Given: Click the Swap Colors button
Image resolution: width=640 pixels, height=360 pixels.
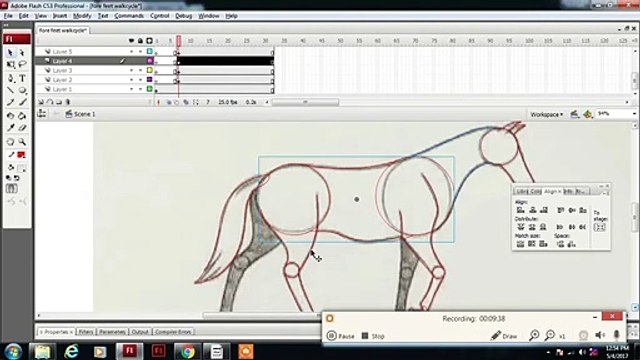Looking at the screenshot, I should 17,178.
